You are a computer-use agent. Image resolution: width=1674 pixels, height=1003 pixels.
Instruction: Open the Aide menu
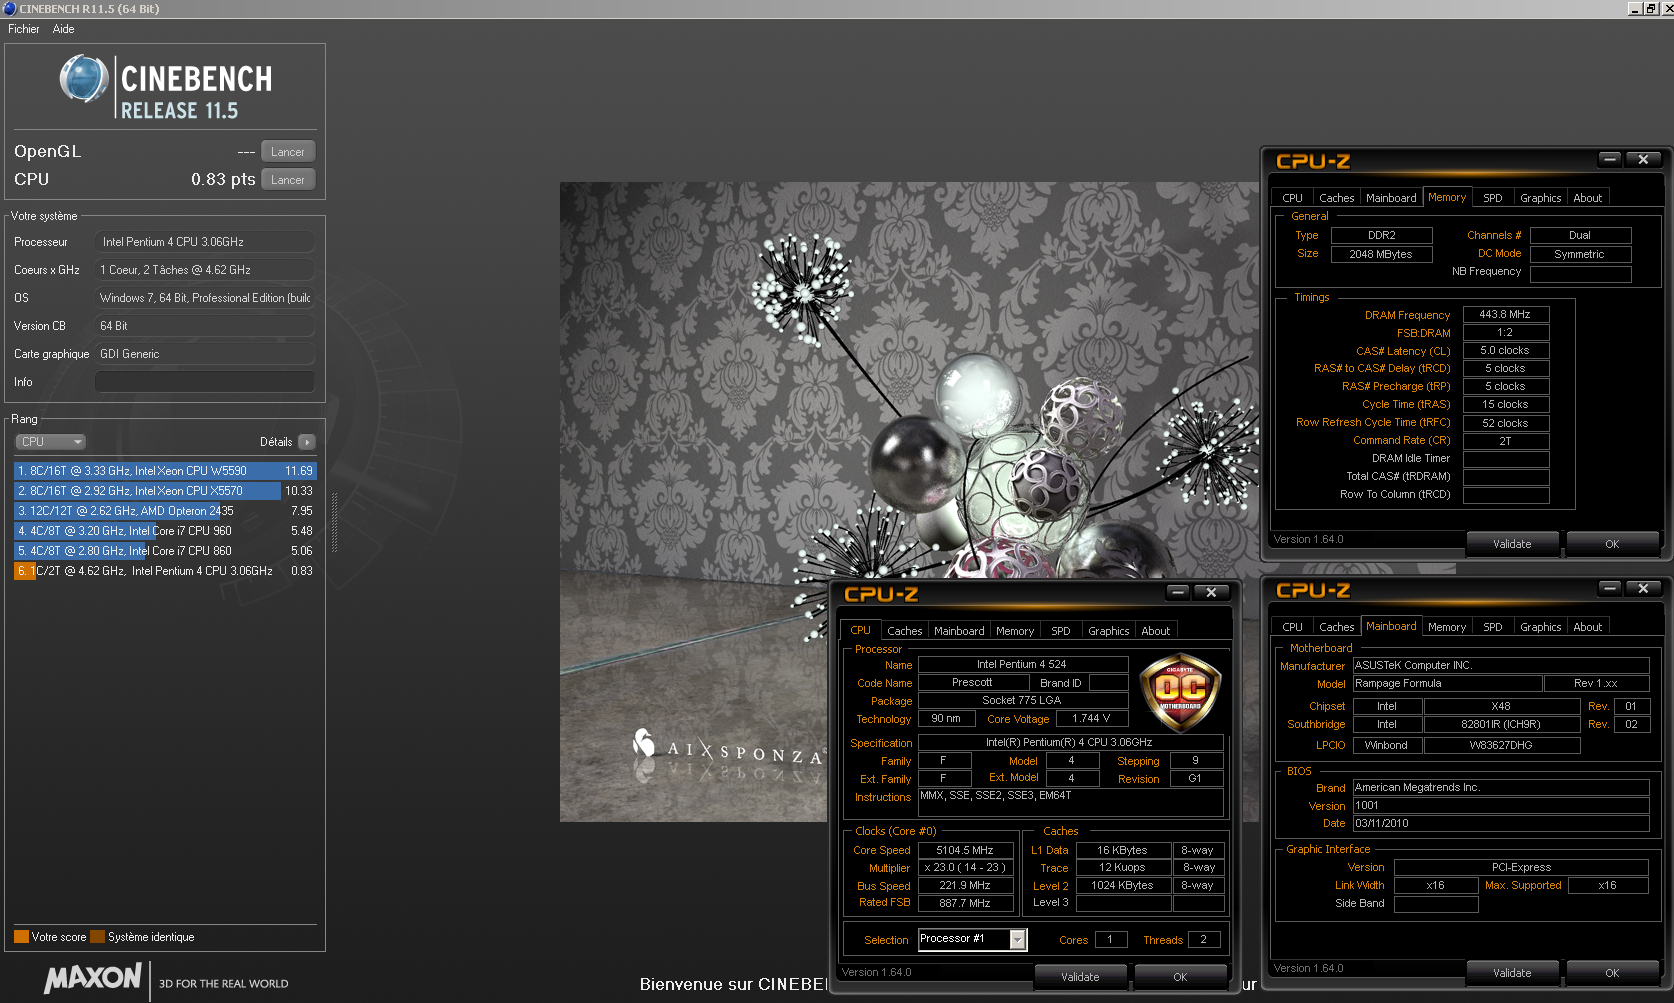[63, 29]
